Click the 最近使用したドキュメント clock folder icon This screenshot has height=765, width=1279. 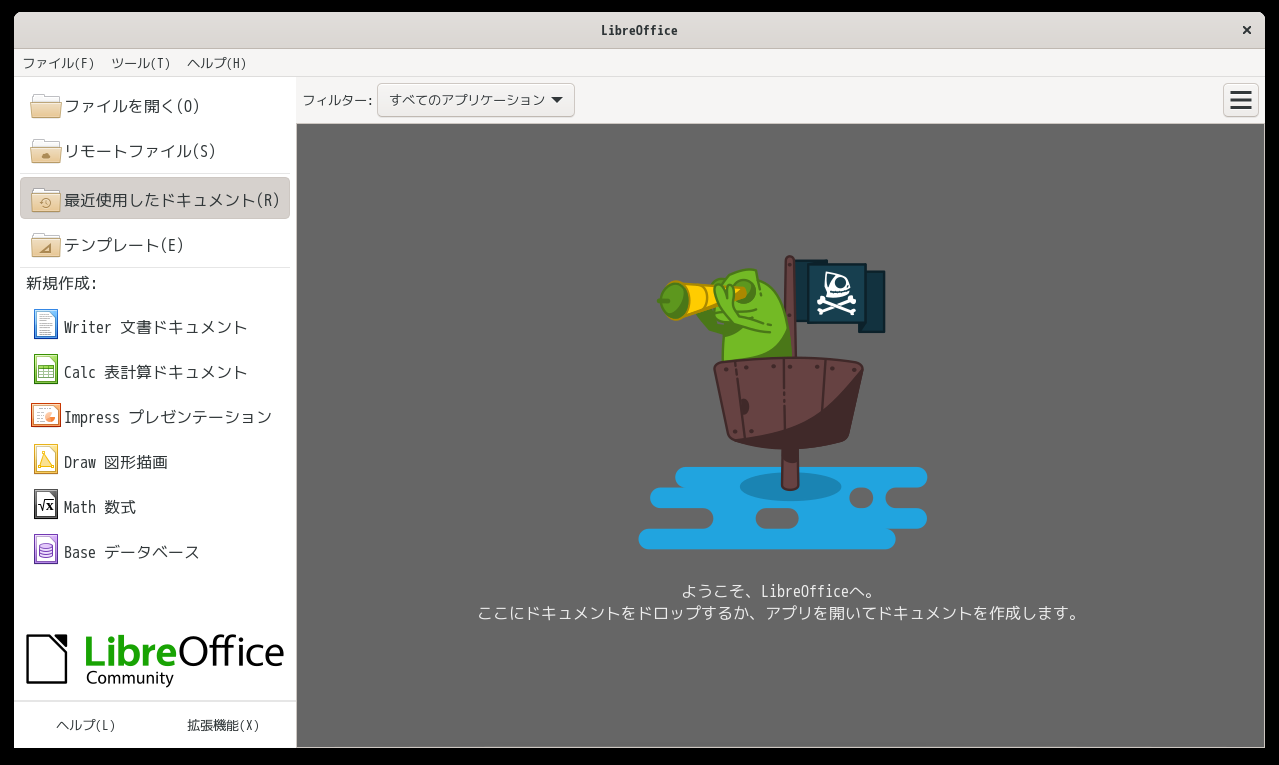pos(46,199)
